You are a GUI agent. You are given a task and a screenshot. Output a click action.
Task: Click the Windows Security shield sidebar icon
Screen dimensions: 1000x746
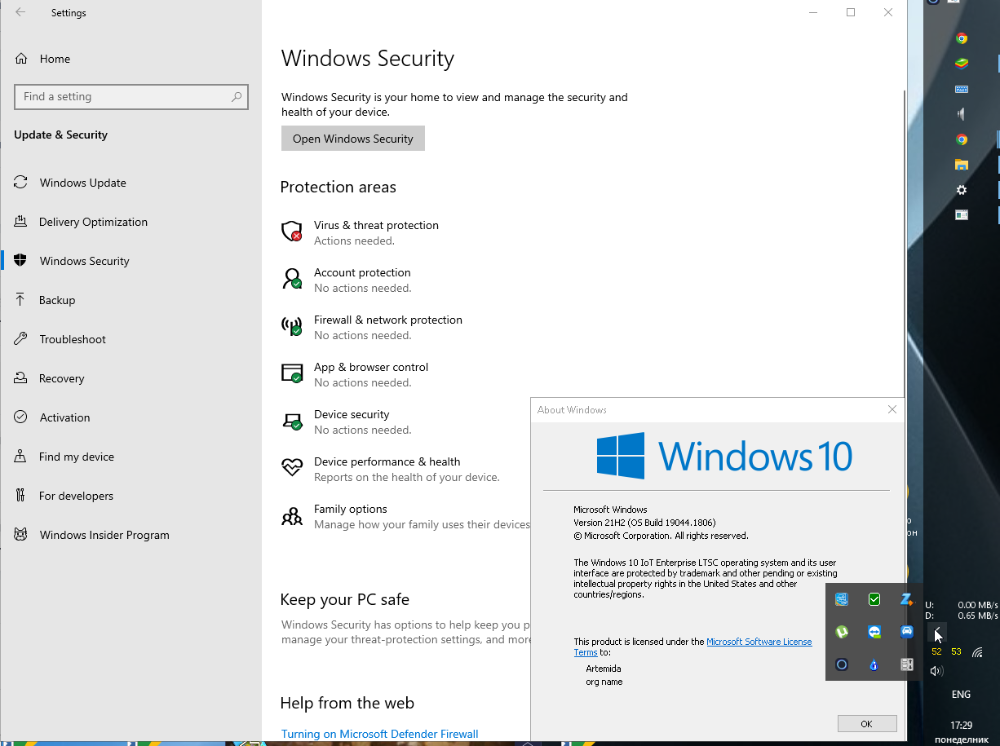20,260
